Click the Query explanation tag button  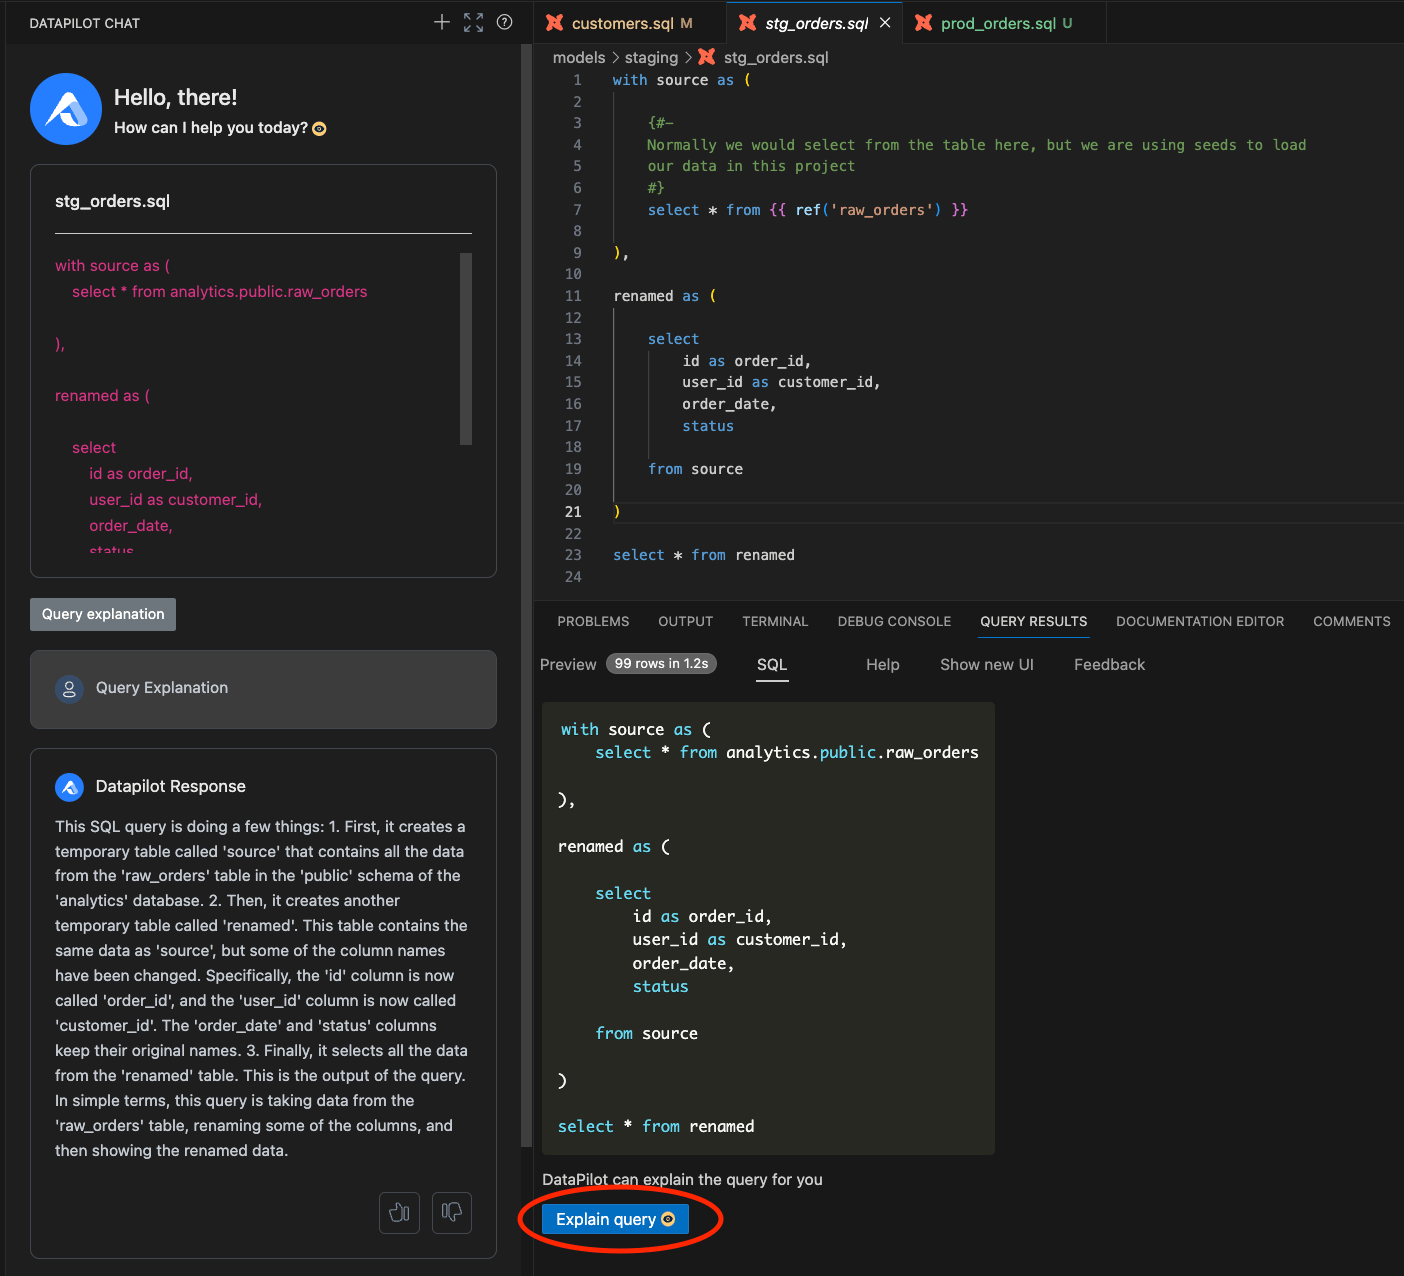click(x=103, y=614)
